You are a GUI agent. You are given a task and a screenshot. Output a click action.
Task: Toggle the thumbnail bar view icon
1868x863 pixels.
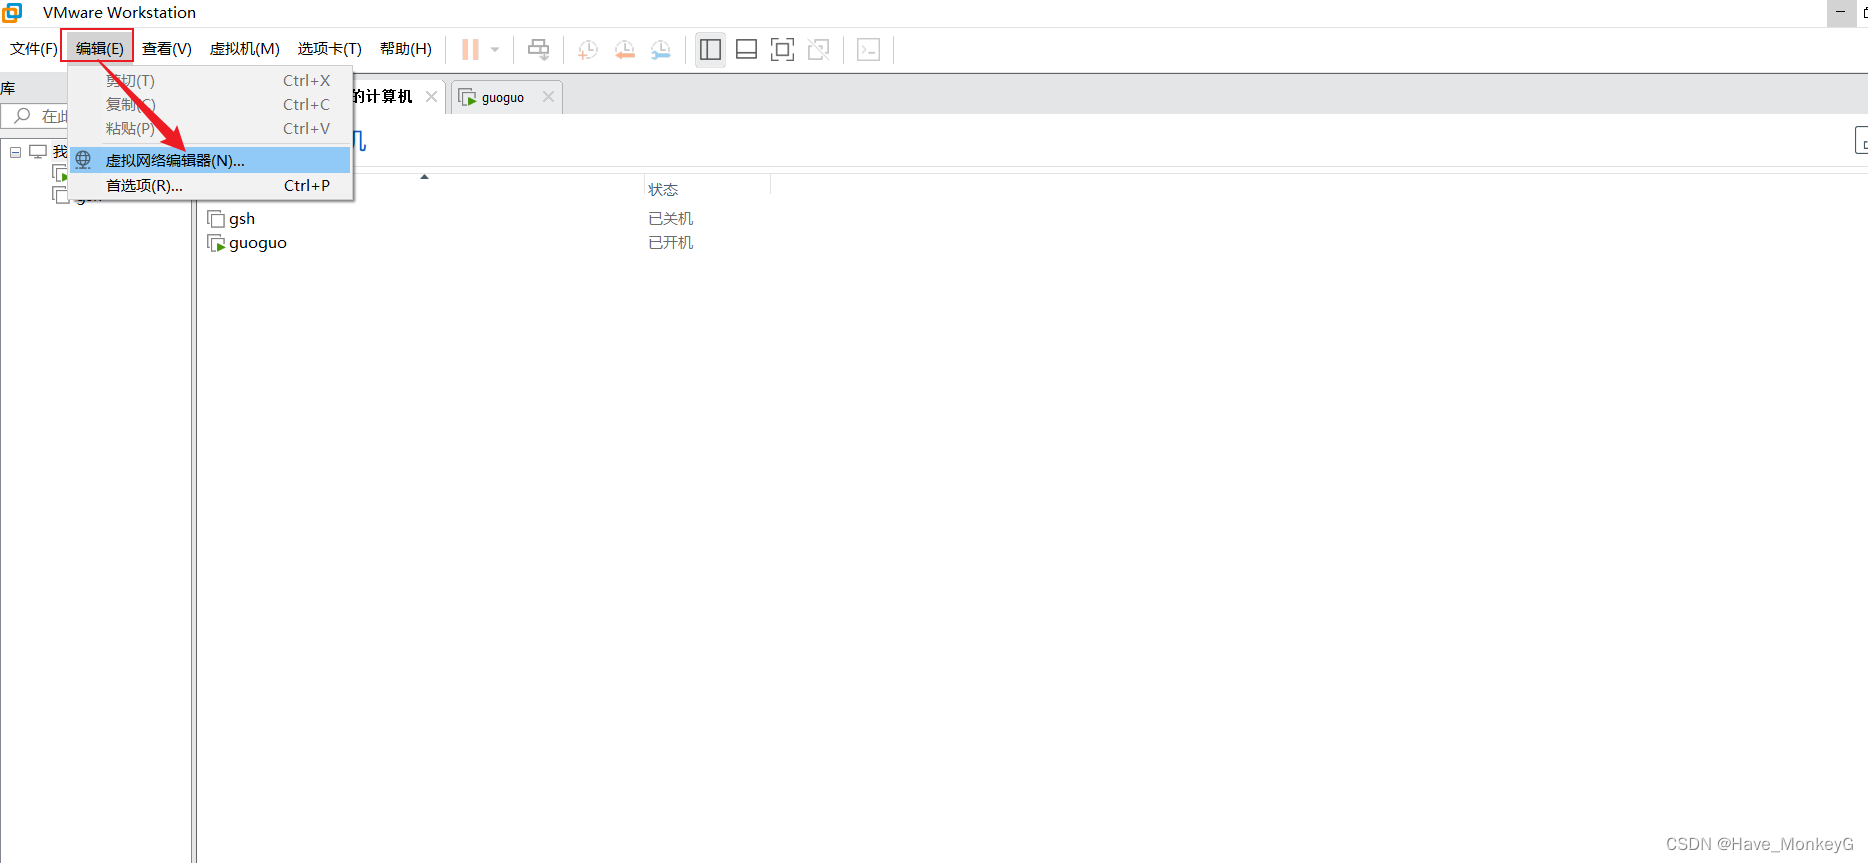(746, 49)
